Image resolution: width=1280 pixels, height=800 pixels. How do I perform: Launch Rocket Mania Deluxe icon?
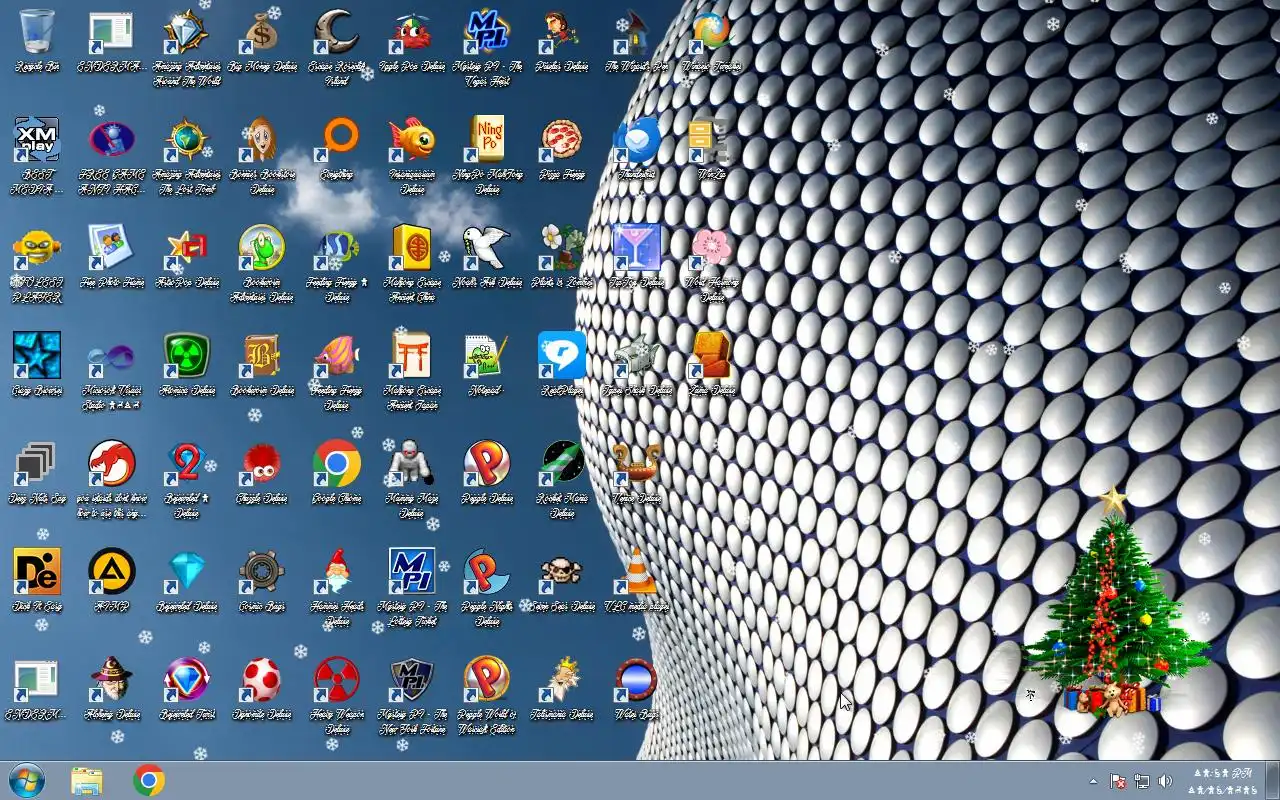coord(562,464)
